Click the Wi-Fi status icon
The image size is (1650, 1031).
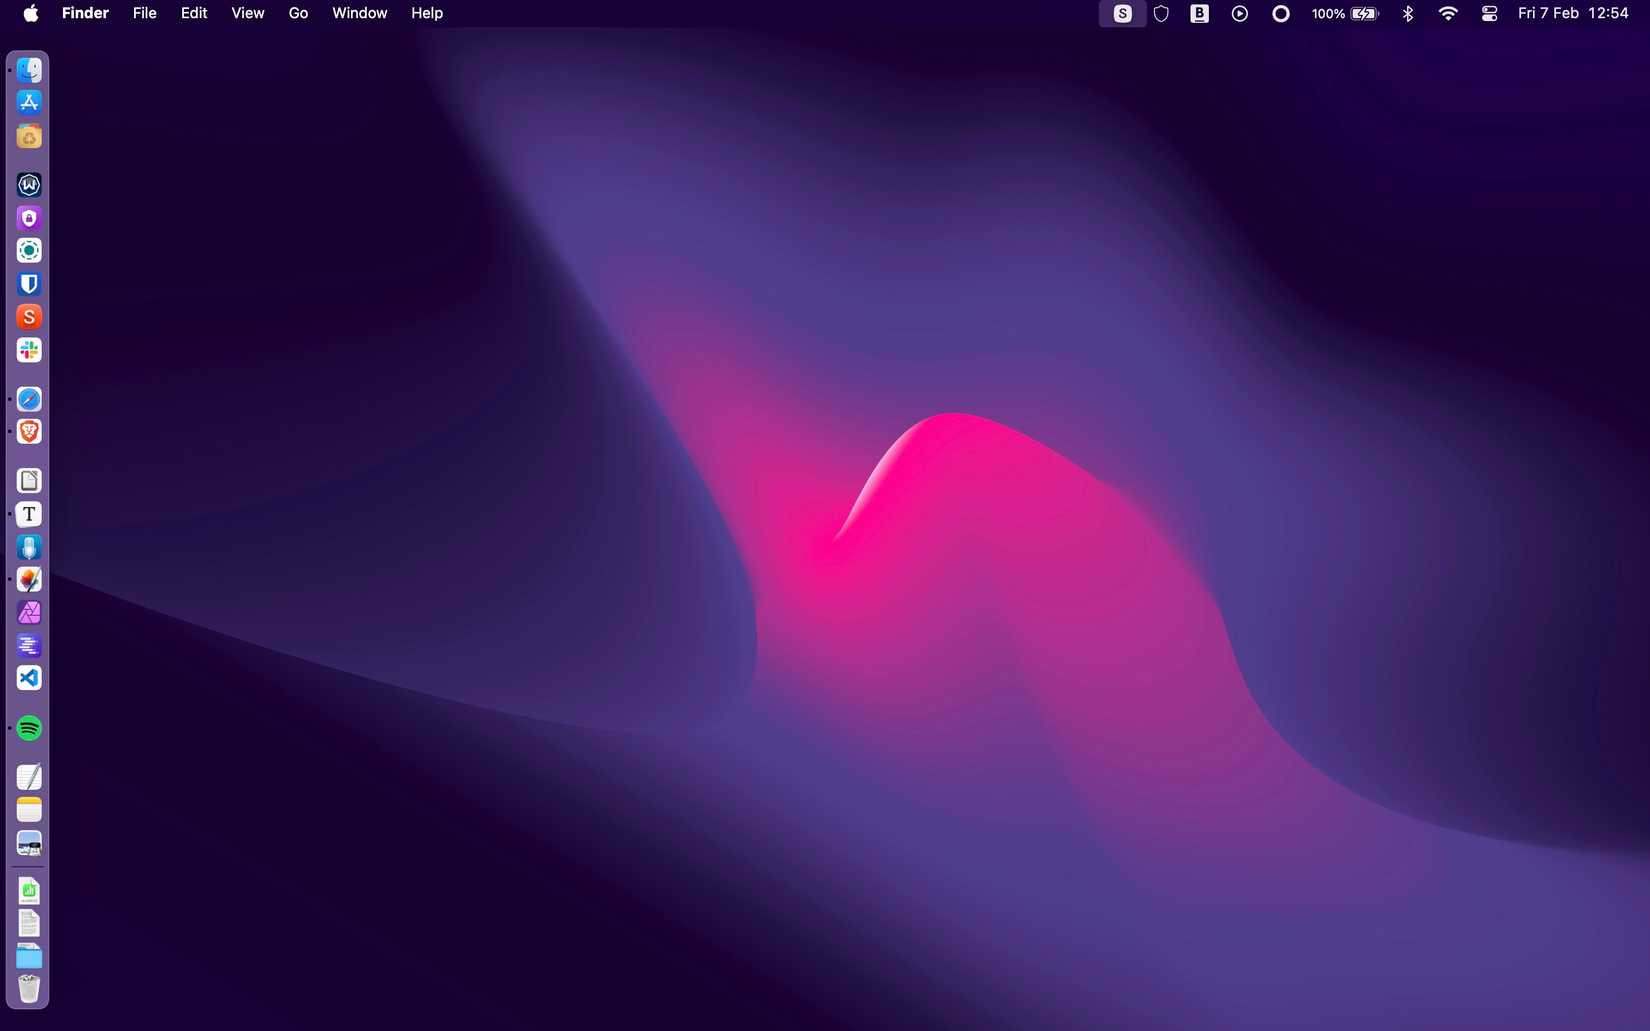(x=1447, y=13)
